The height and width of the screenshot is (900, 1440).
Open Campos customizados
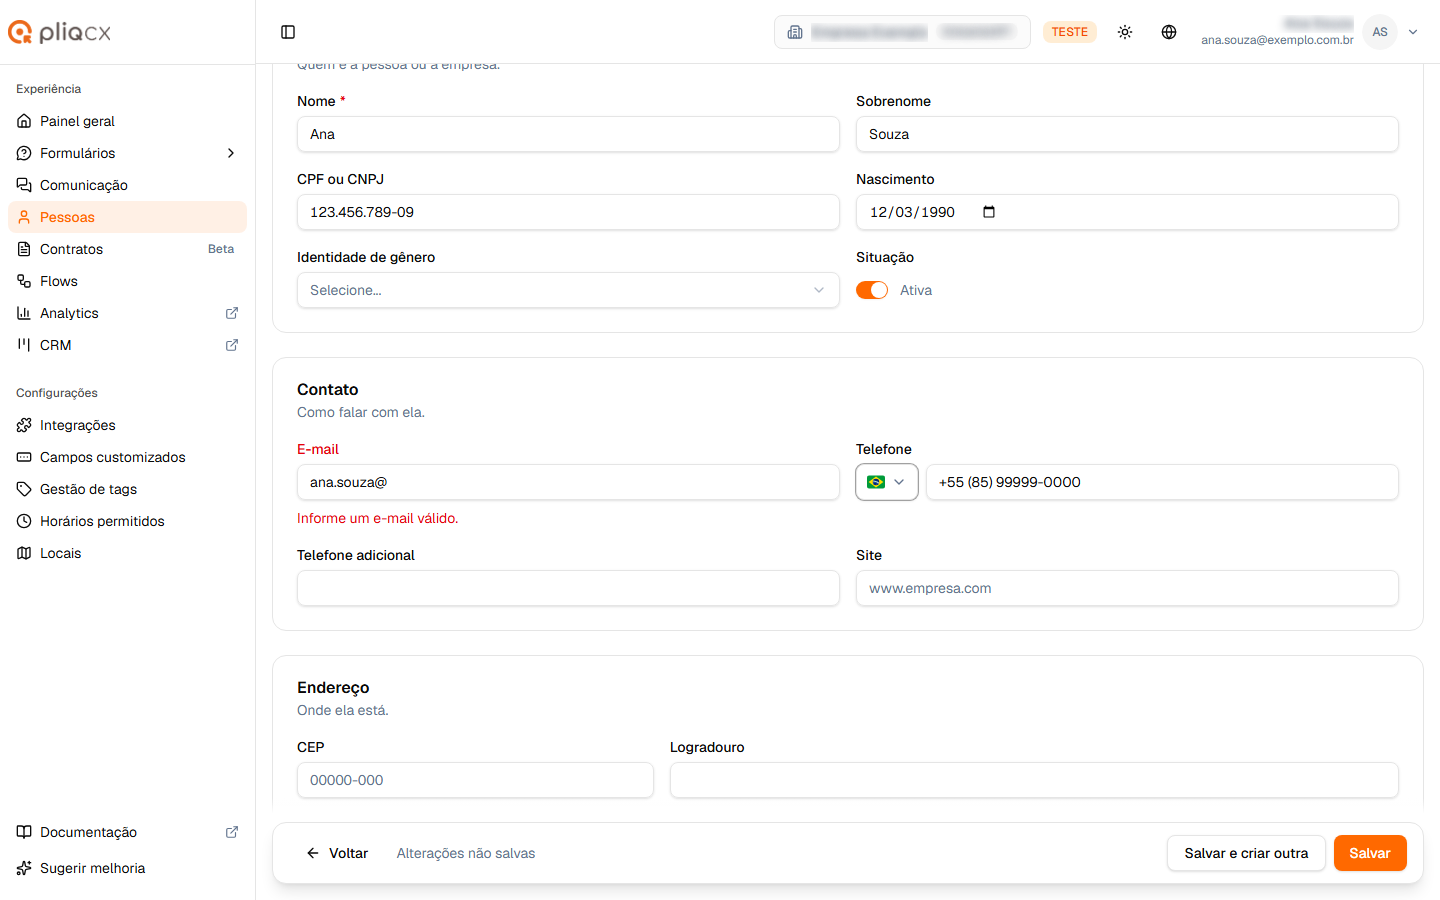click(x=127, y=457)
